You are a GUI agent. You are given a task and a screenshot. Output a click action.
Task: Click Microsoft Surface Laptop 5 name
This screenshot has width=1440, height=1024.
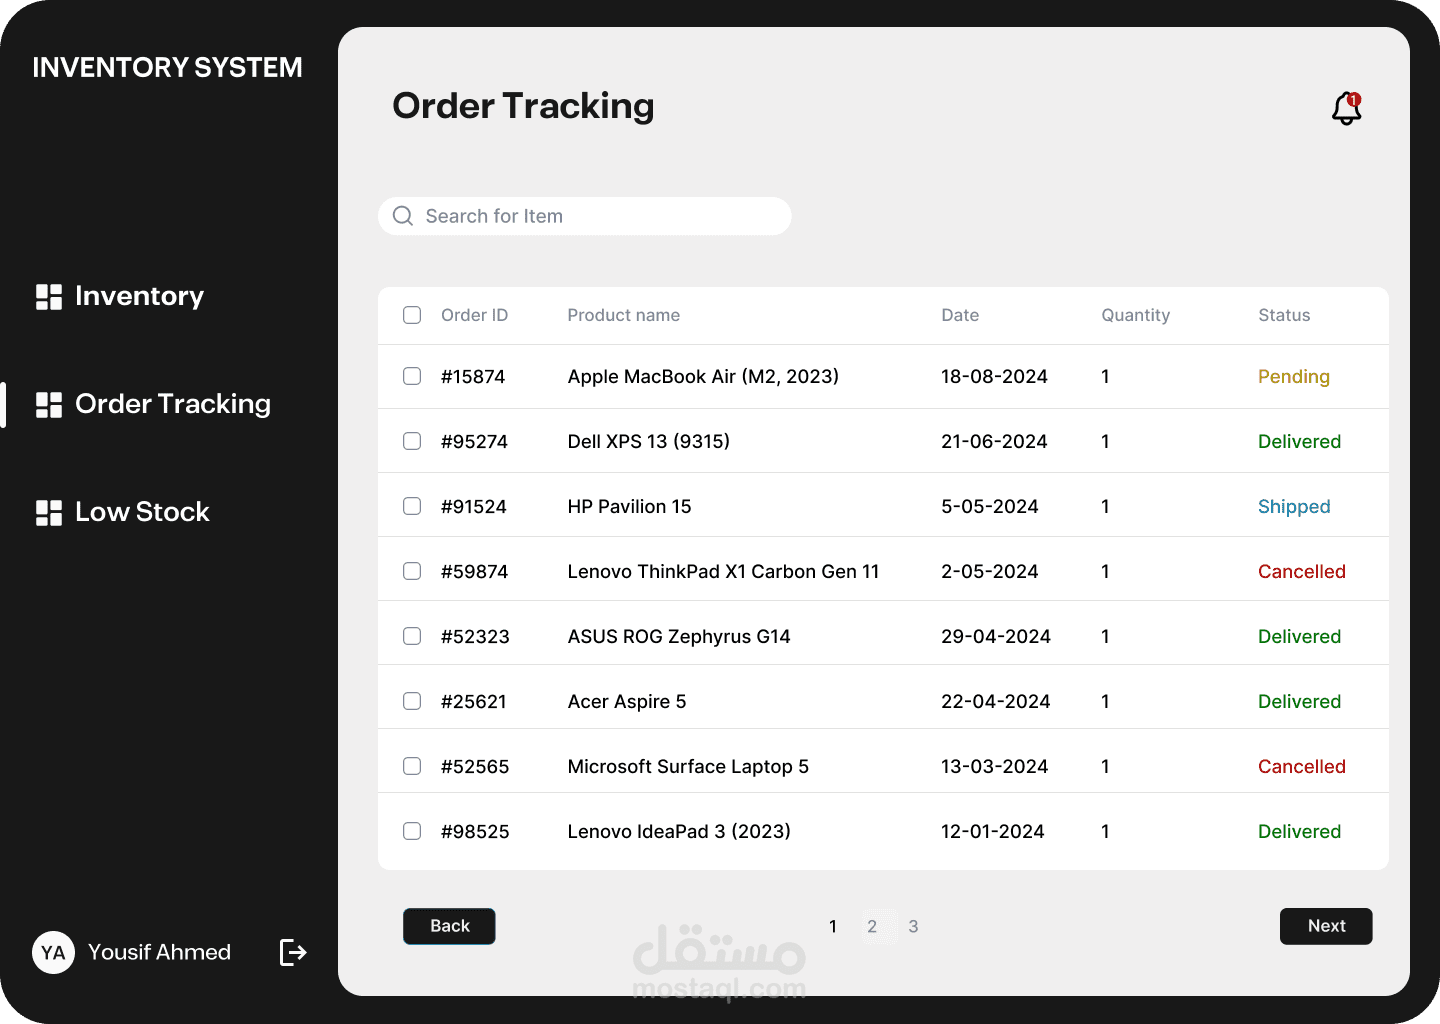(x=688, y=767)
